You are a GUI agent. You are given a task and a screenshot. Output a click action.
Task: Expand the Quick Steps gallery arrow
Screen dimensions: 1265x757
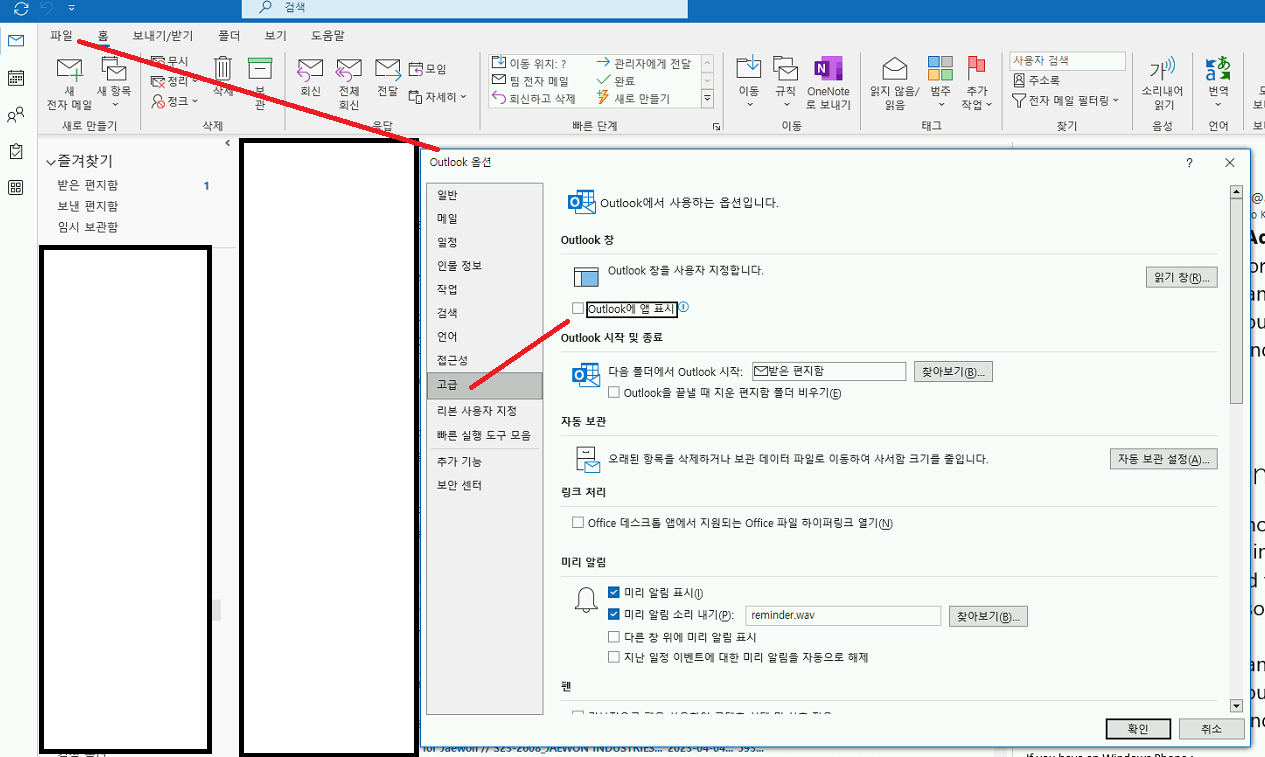(707, 99)
